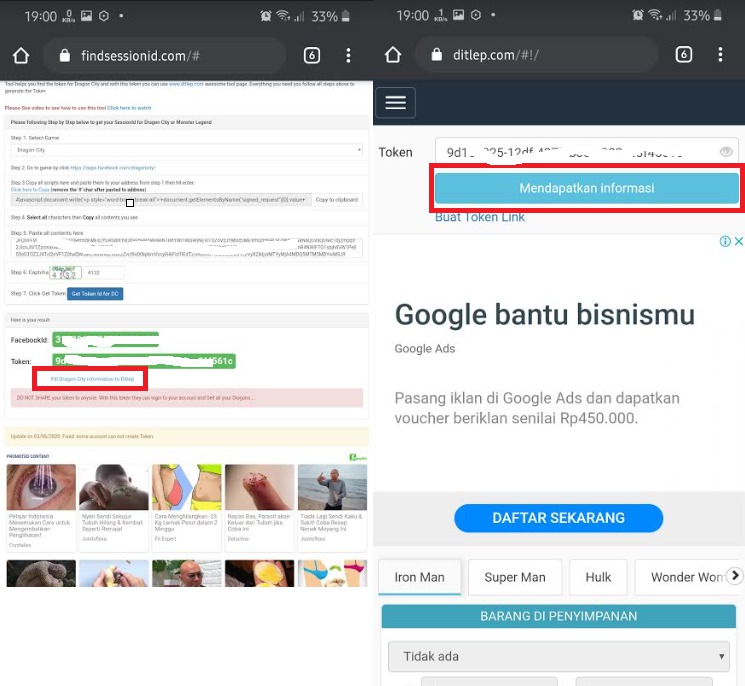Screen dimensions: 745x686
Task: Open Cara Menghilangkan belly fat ad
Action: (187, 507)
